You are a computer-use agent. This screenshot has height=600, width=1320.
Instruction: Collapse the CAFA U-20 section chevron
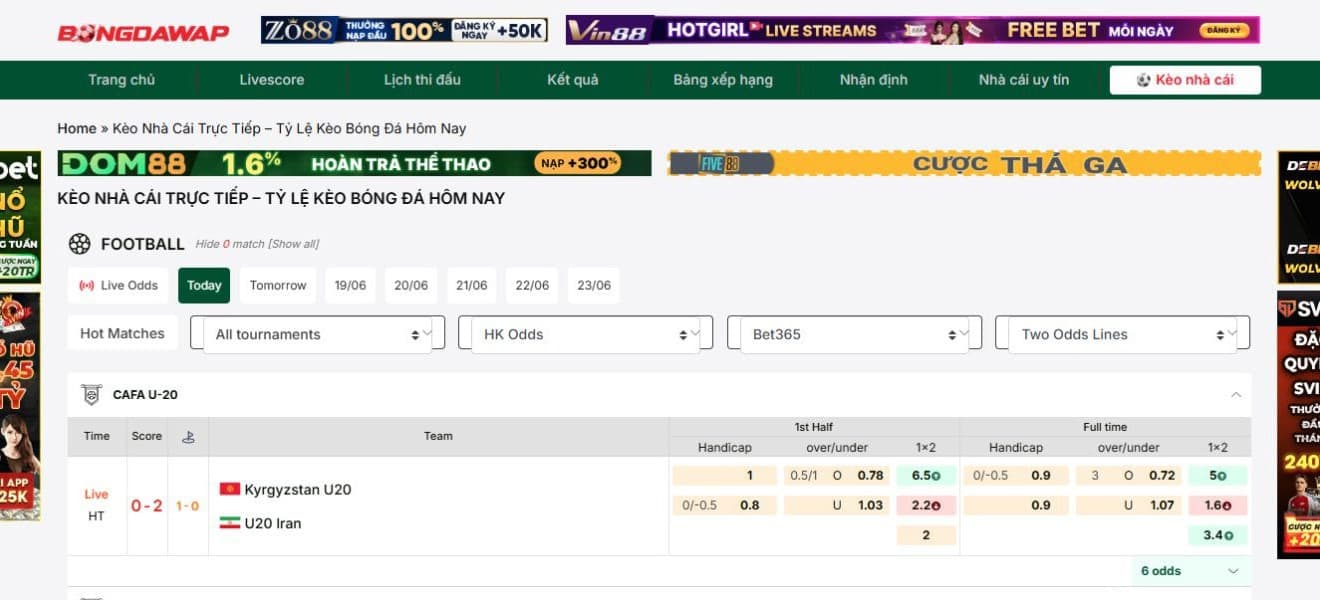click(x=1236, y=395)
